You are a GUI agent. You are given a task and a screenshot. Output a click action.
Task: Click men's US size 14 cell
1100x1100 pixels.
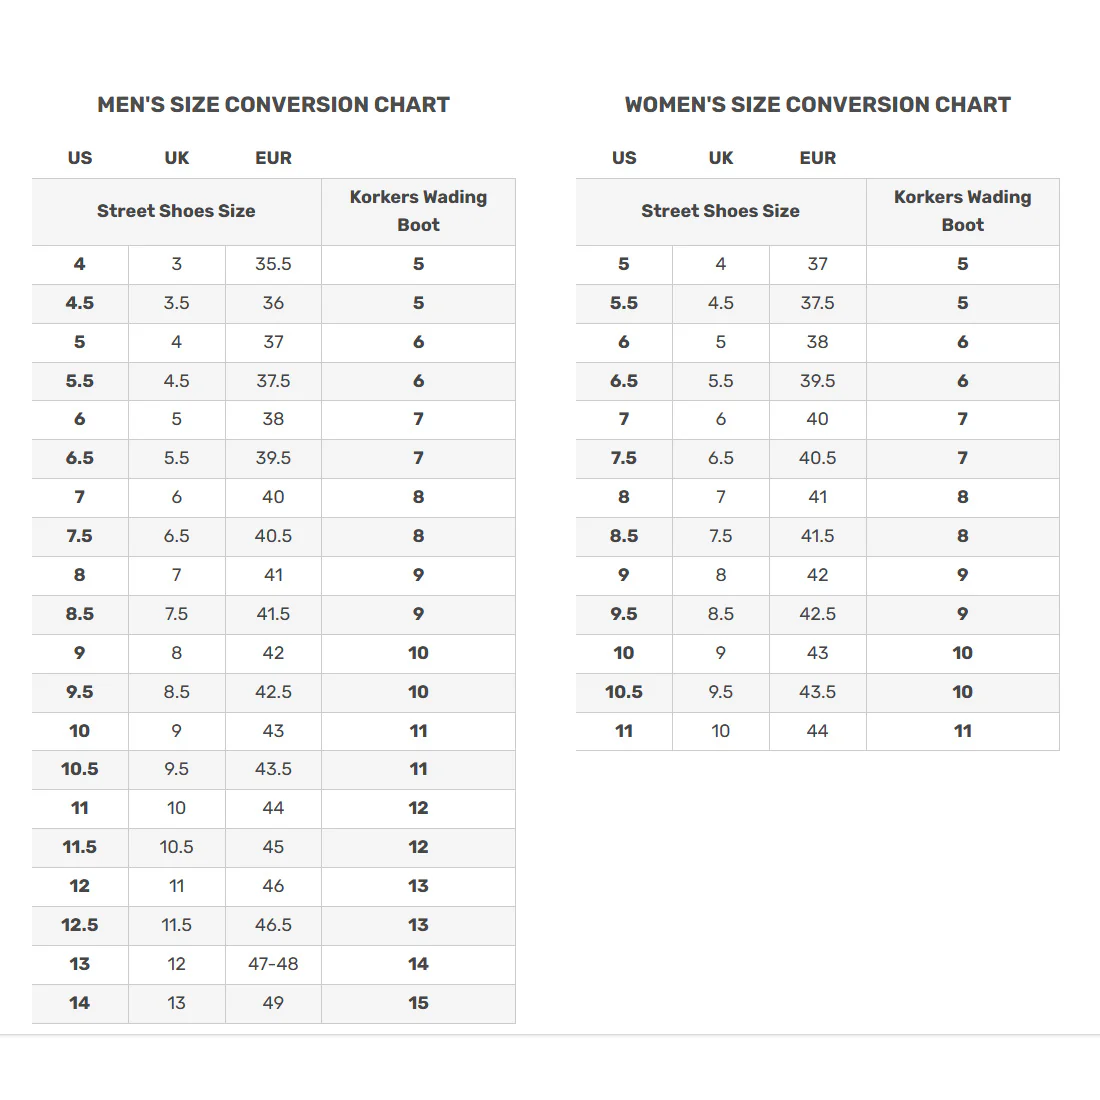coord(80,1003)
